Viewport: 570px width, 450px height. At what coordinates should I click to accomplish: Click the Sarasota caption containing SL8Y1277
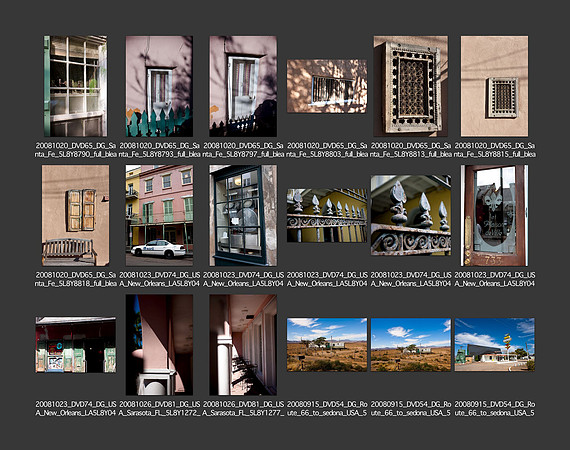click(243, 409)
